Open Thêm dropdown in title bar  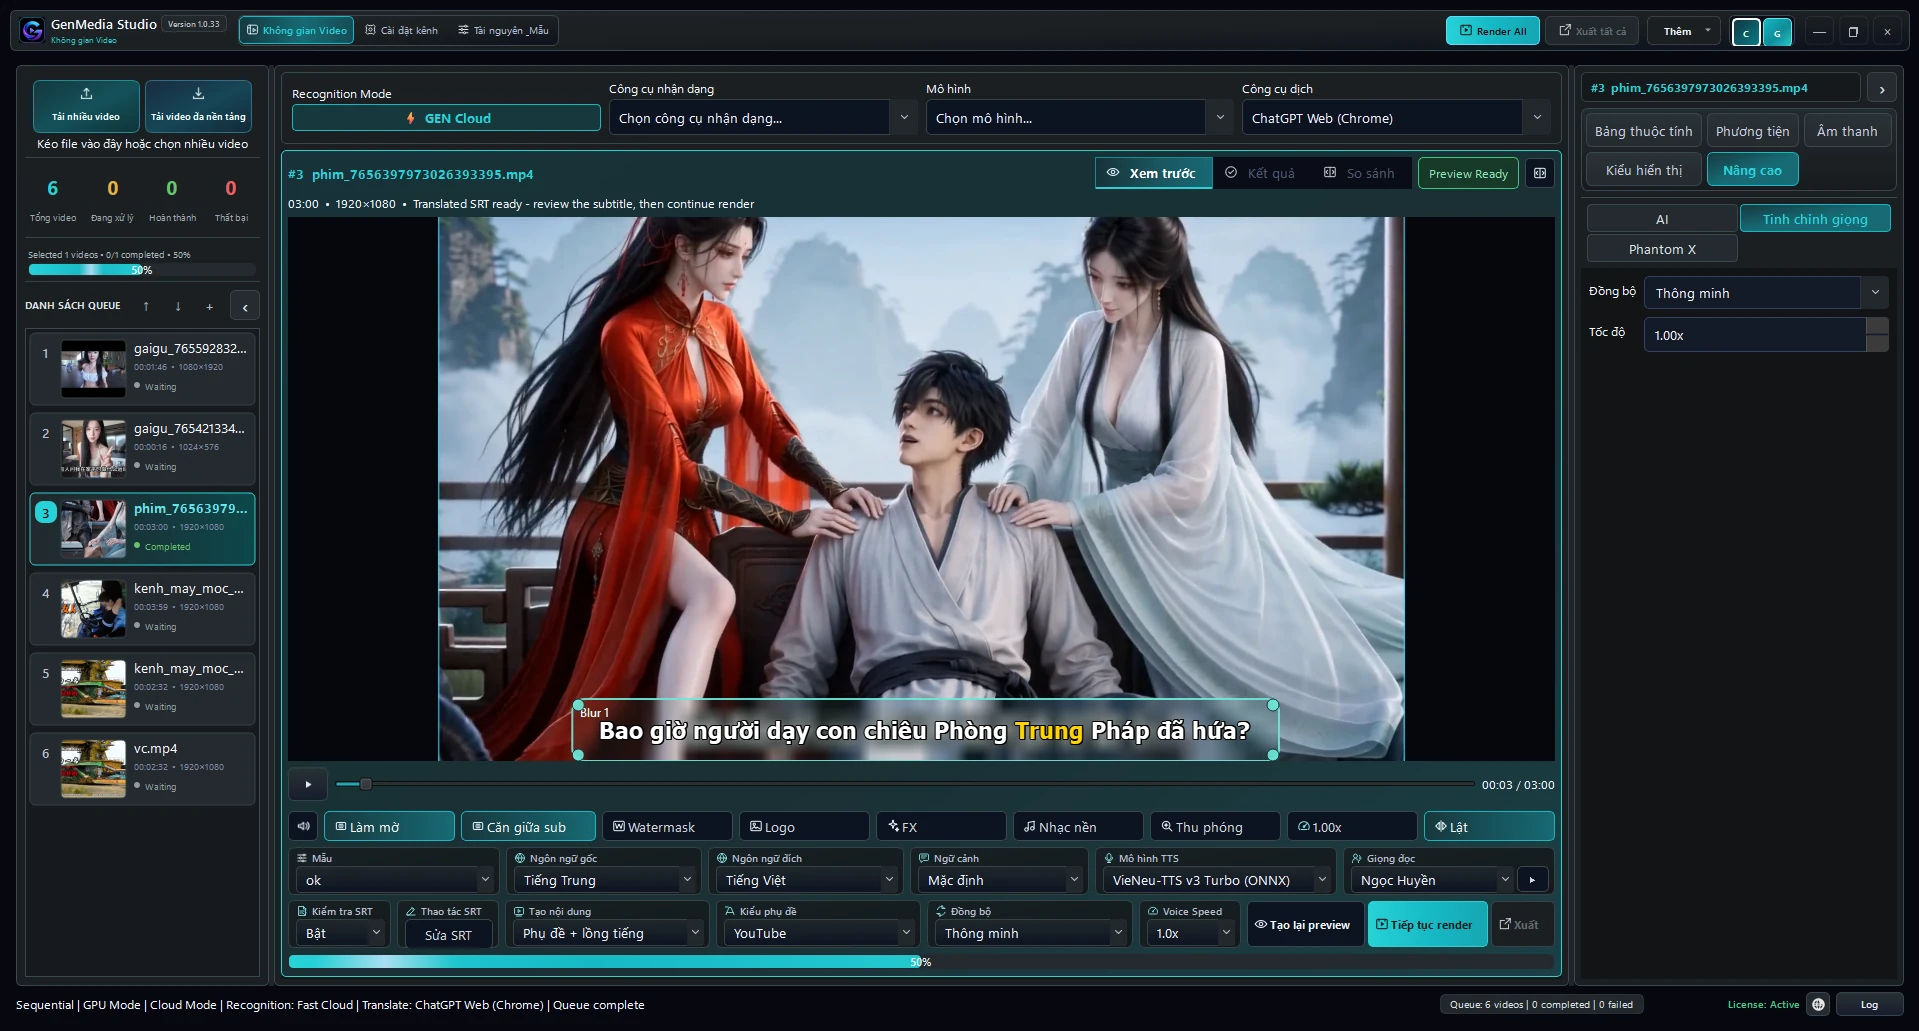(x=1685, y=31)
